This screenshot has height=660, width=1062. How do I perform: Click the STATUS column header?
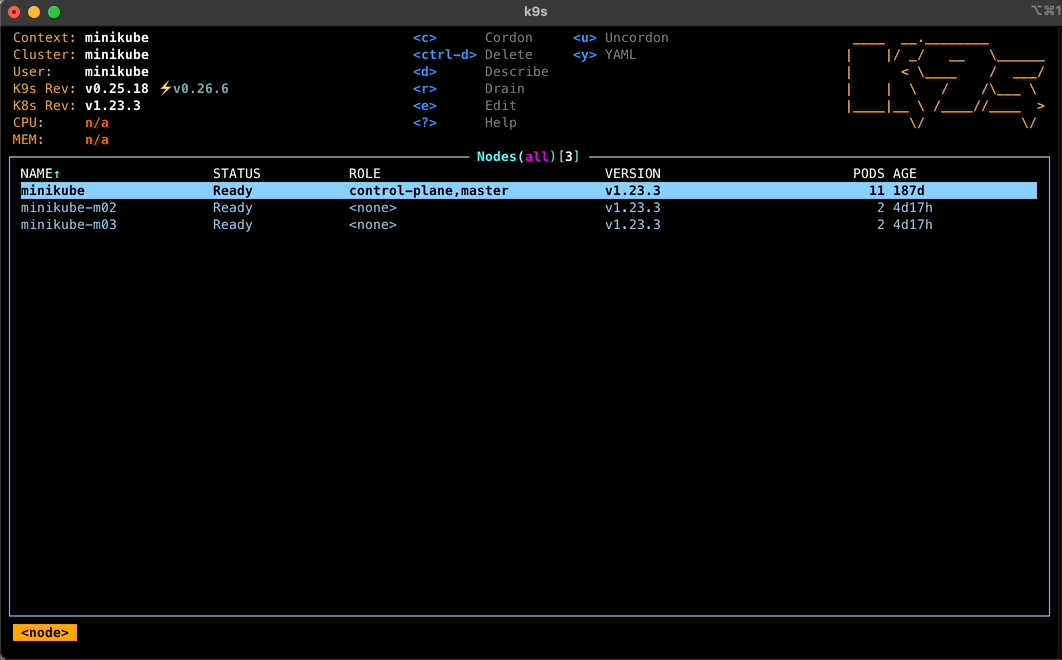(x=236, y=173)
